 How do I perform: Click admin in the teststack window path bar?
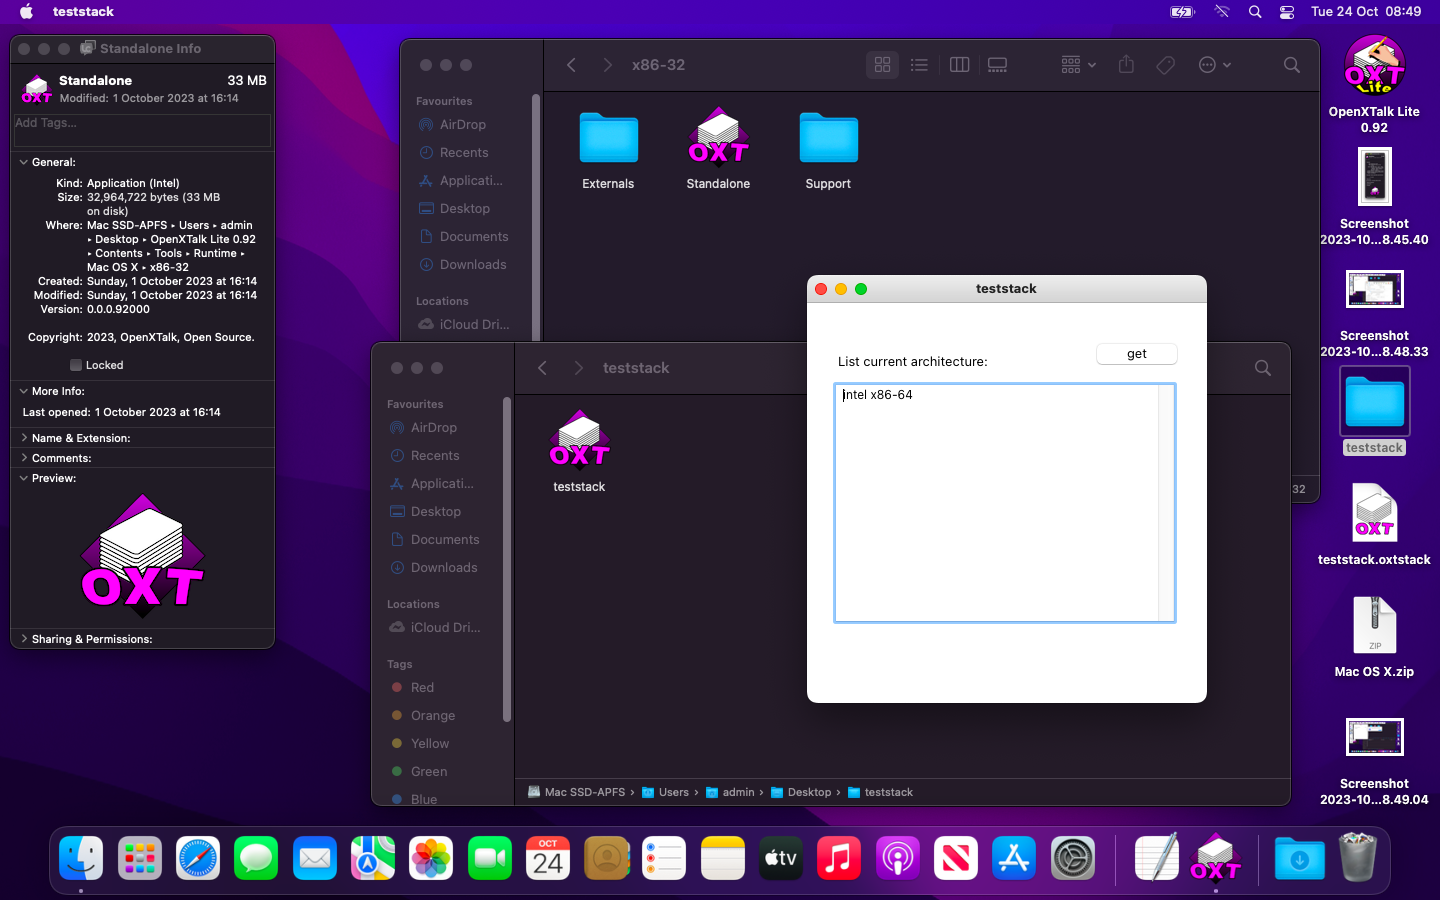click(730, 792)
